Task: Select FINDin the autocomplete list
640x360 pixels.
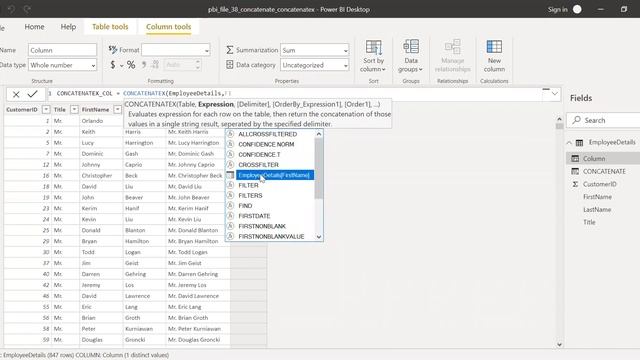Action: click(x=245, y=206)
